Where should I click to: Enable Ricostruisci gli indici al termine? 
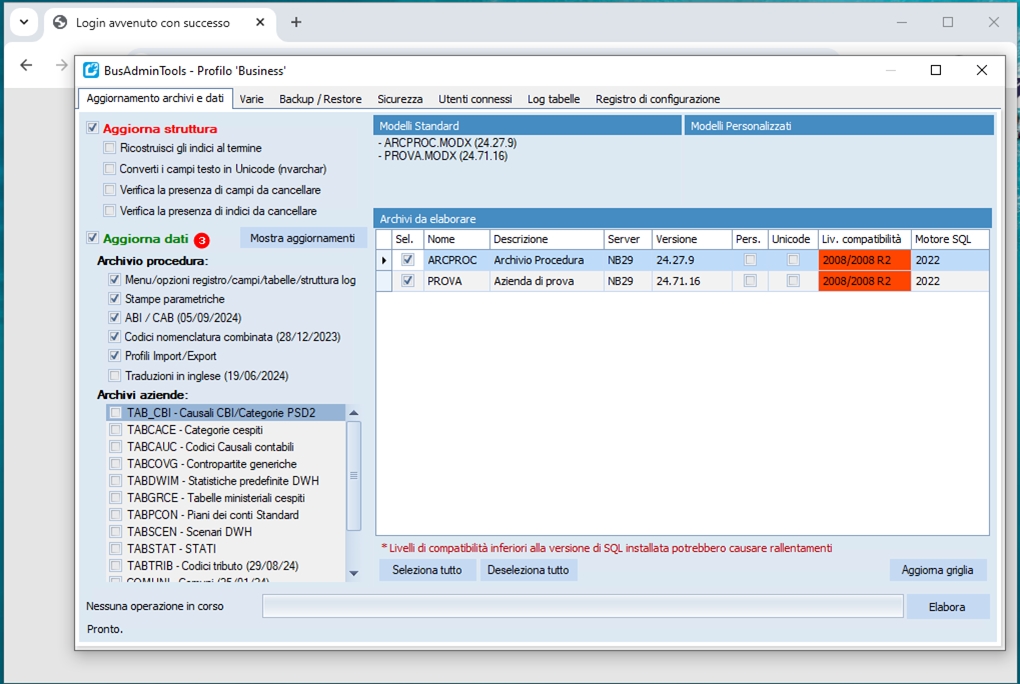(x=110, y=148)
